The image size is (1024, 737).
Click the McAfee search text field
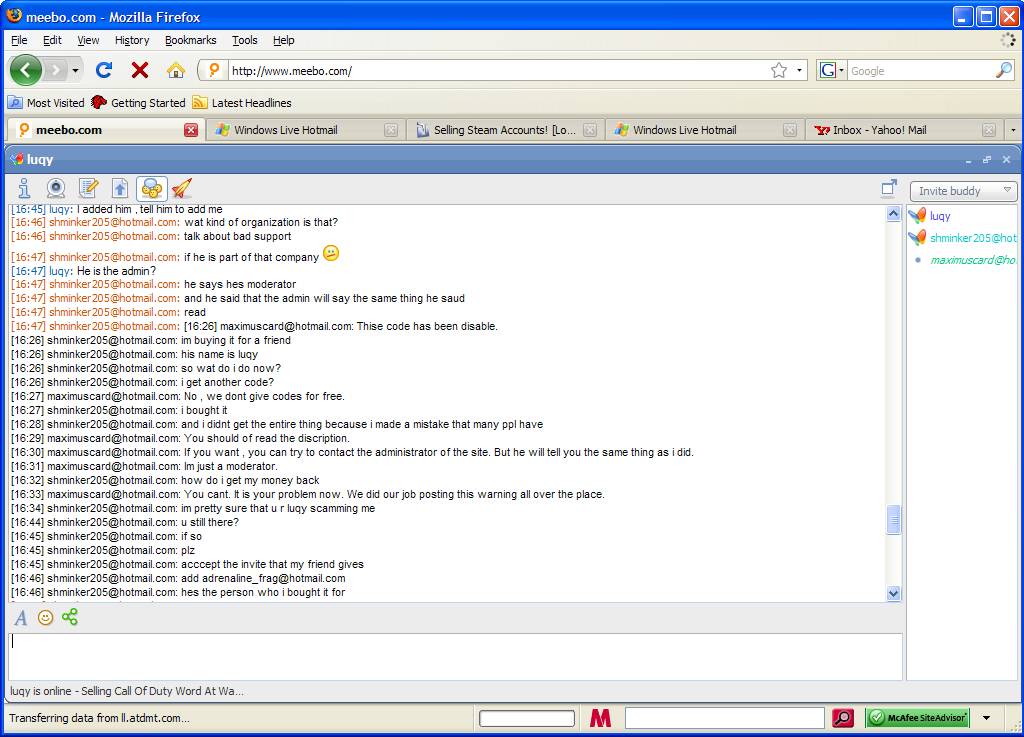(x=725, y=718)
